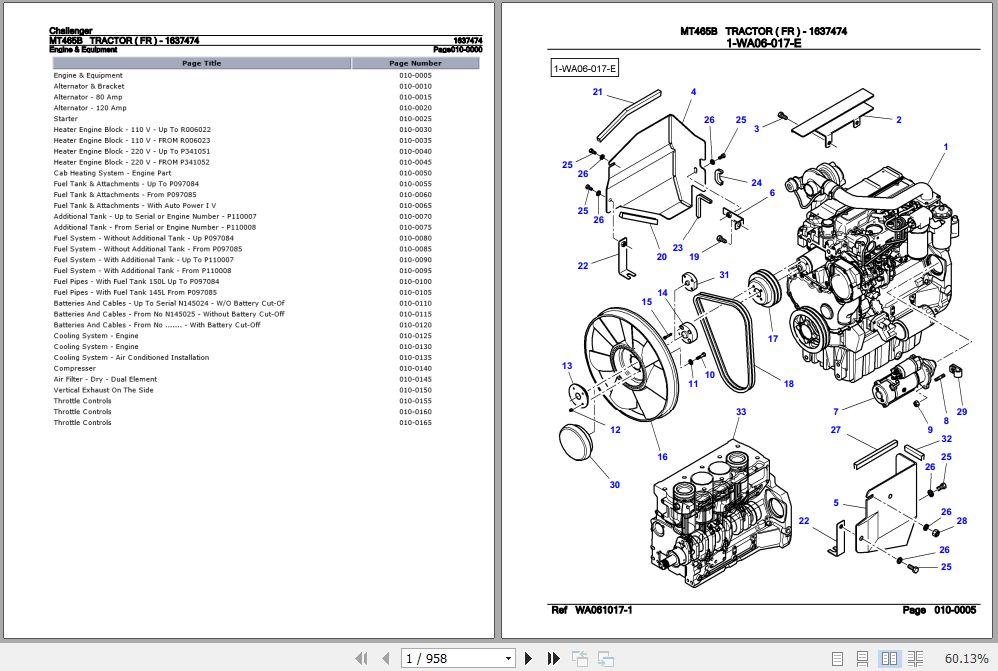Click the next view icon
The width and height of the screenshot is (998, 671).
point(605,658)
